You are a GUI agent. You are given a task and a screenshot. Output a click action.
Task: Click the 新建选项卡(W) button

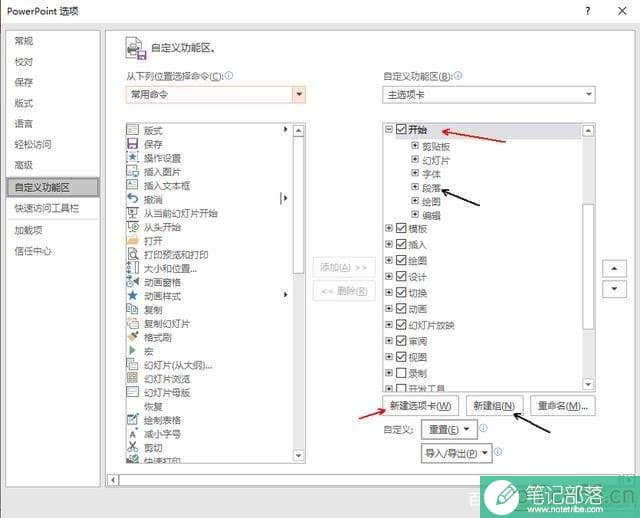[x=420, y=405]
